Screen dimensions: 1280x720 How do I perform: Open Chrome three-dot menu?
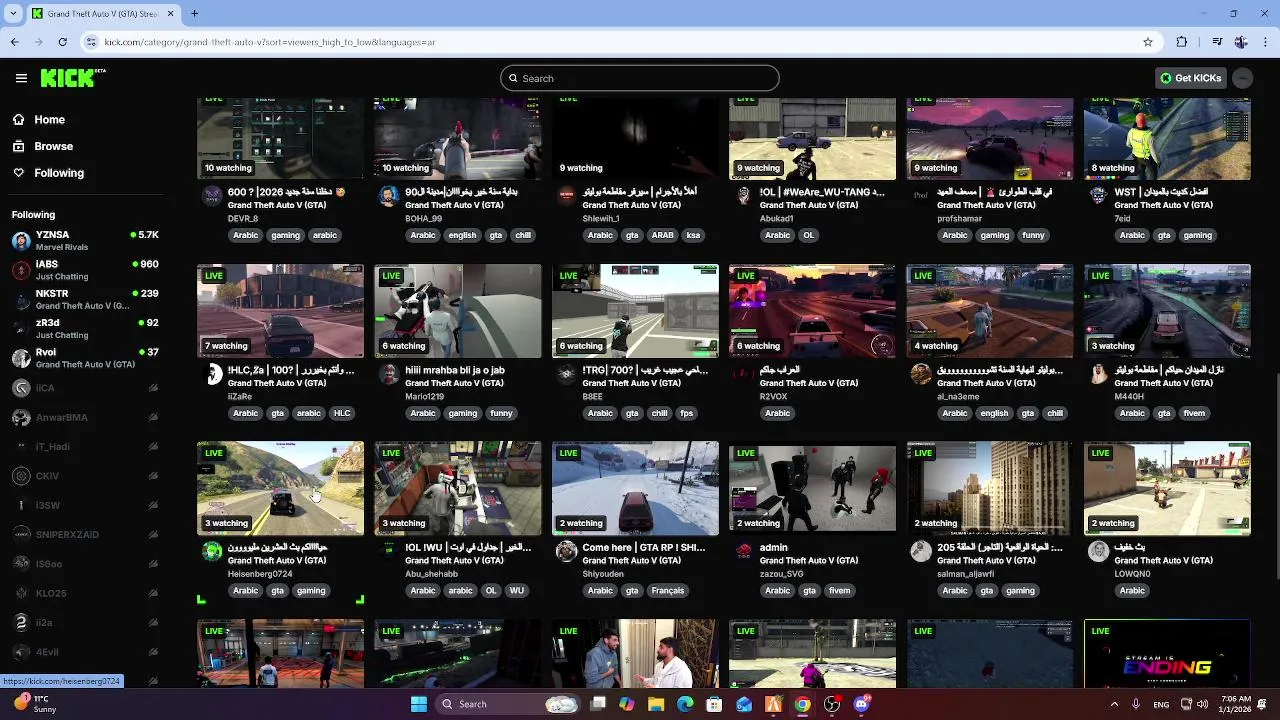point(1265,42)
